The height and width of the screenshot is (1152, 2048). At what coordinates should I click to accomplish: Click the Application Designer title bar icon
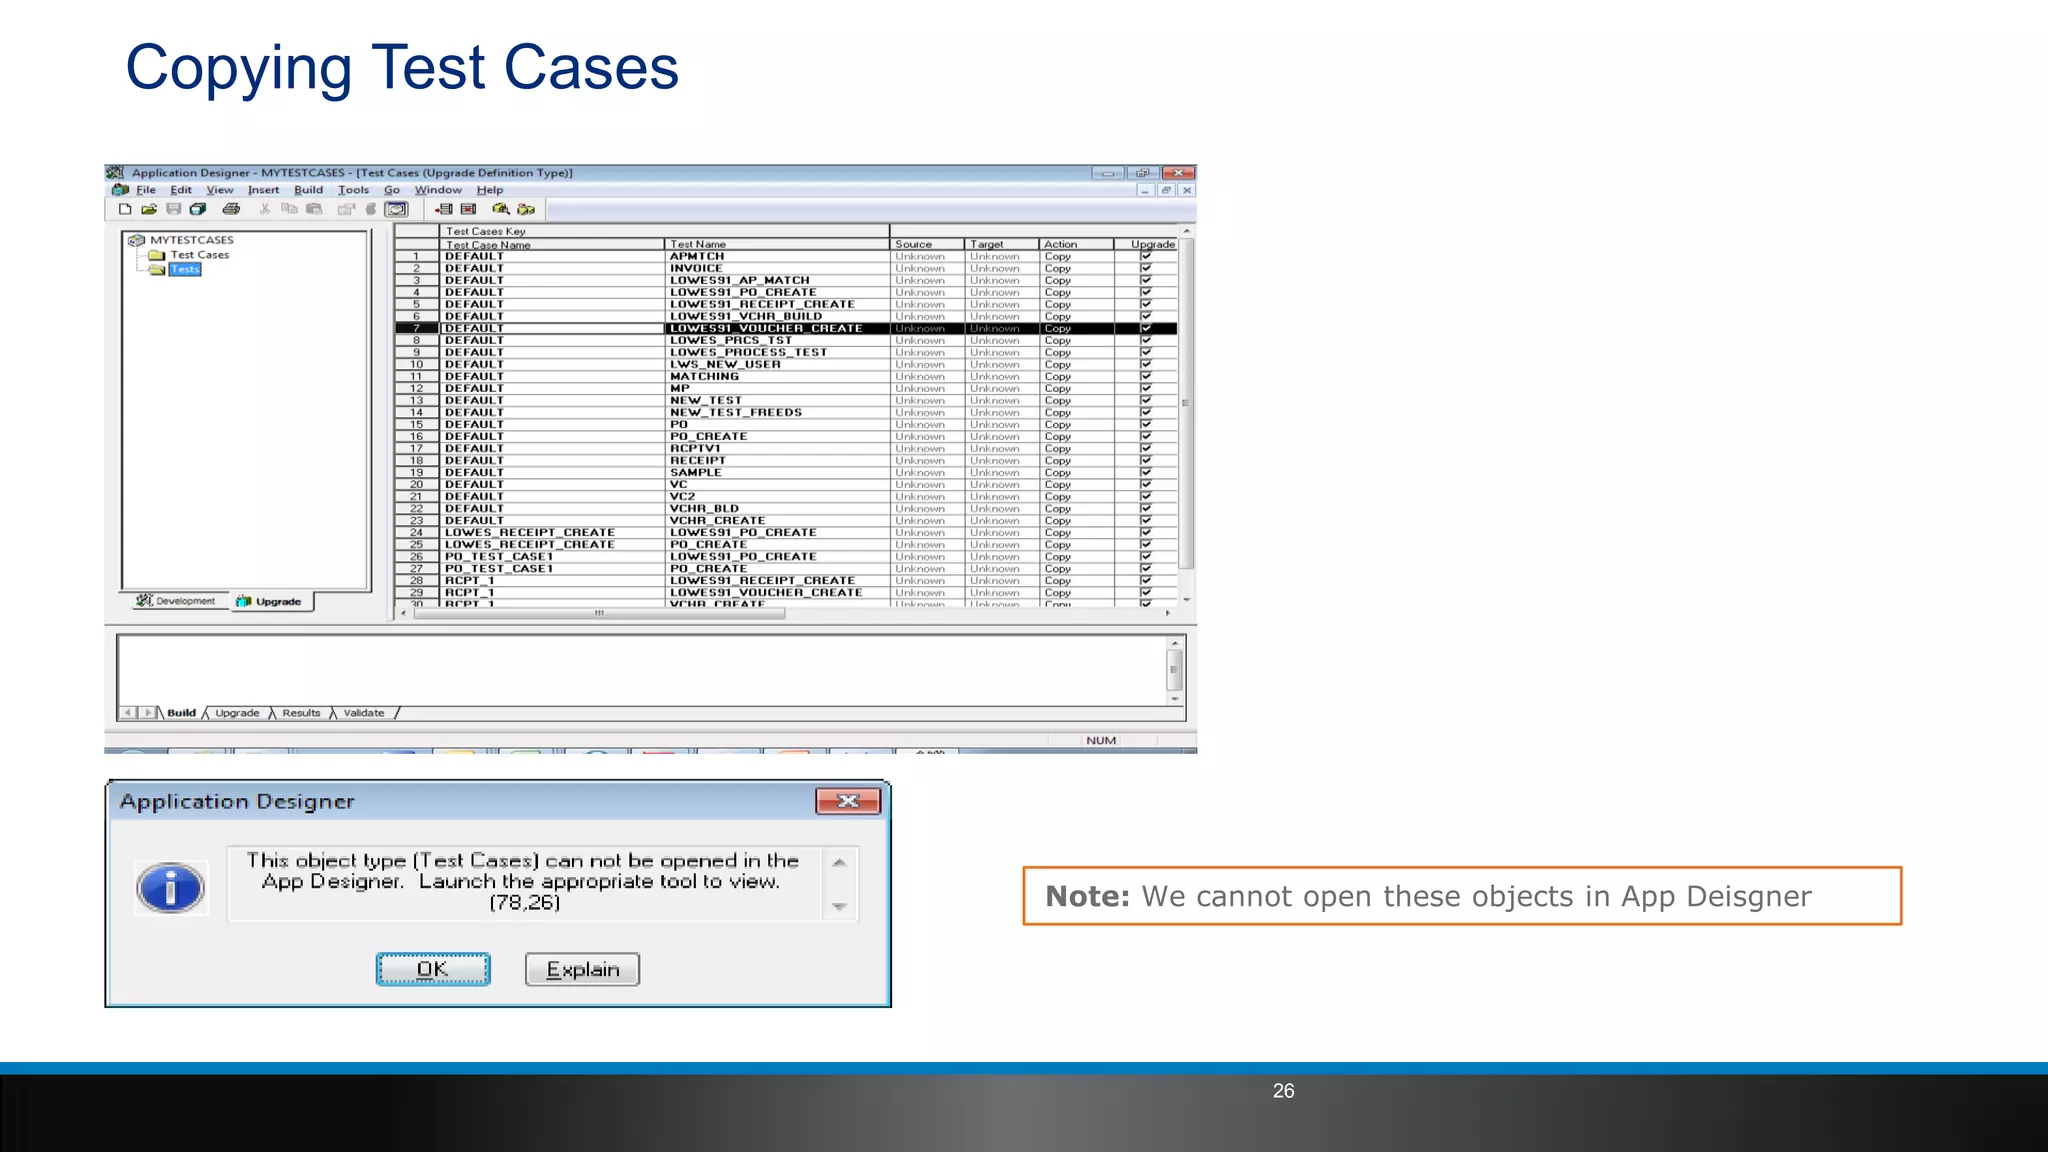115,173
